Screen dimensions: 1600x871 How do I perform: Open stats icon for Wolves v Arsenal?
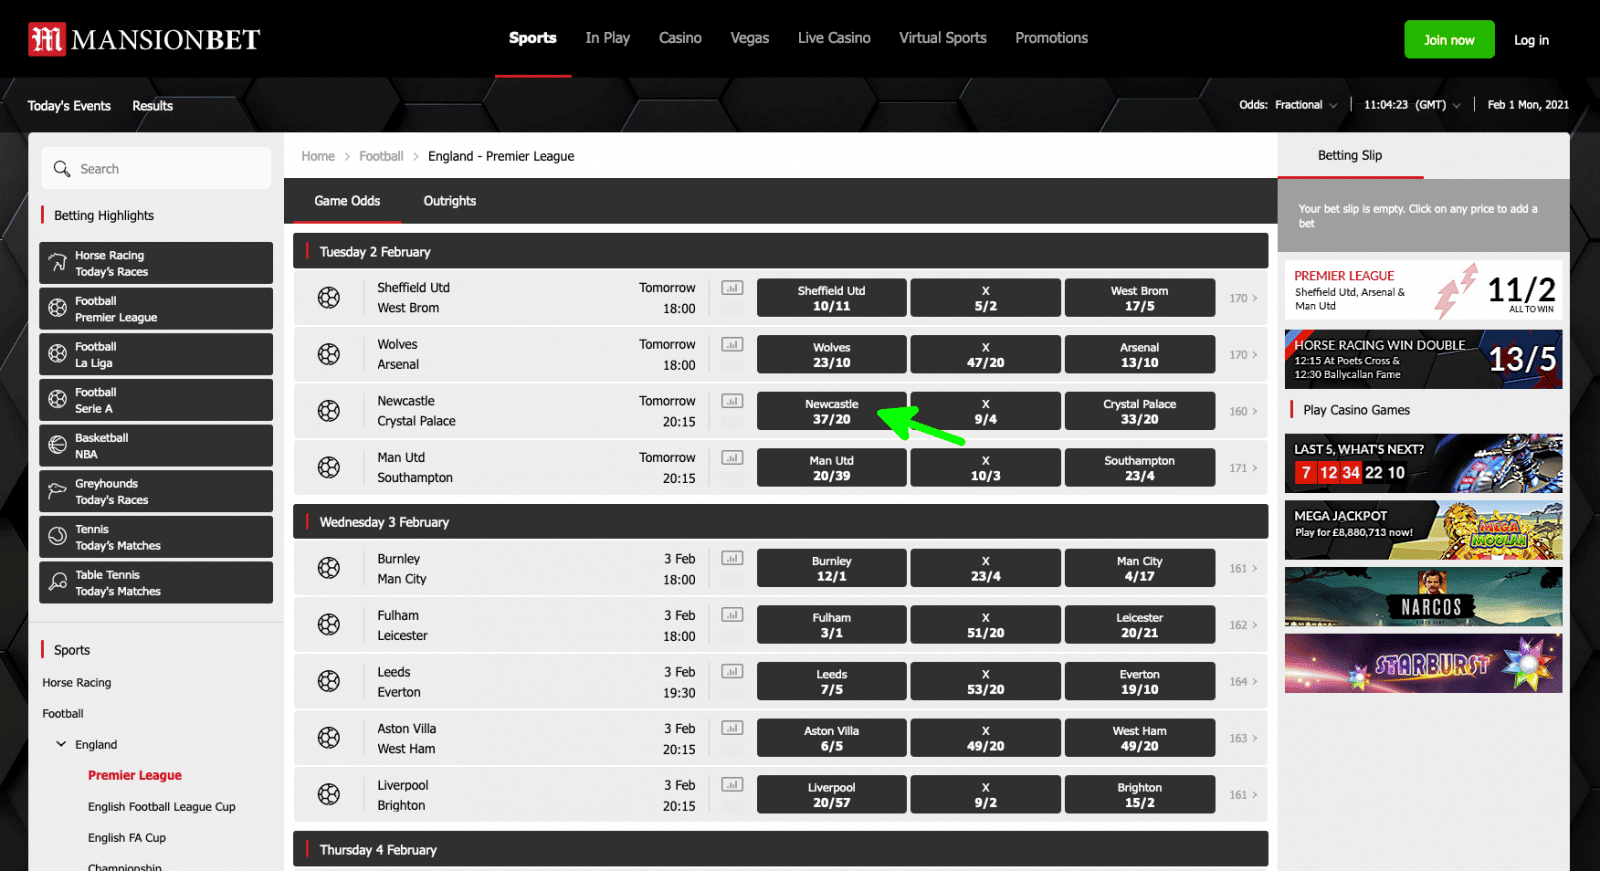pos(732,345)
